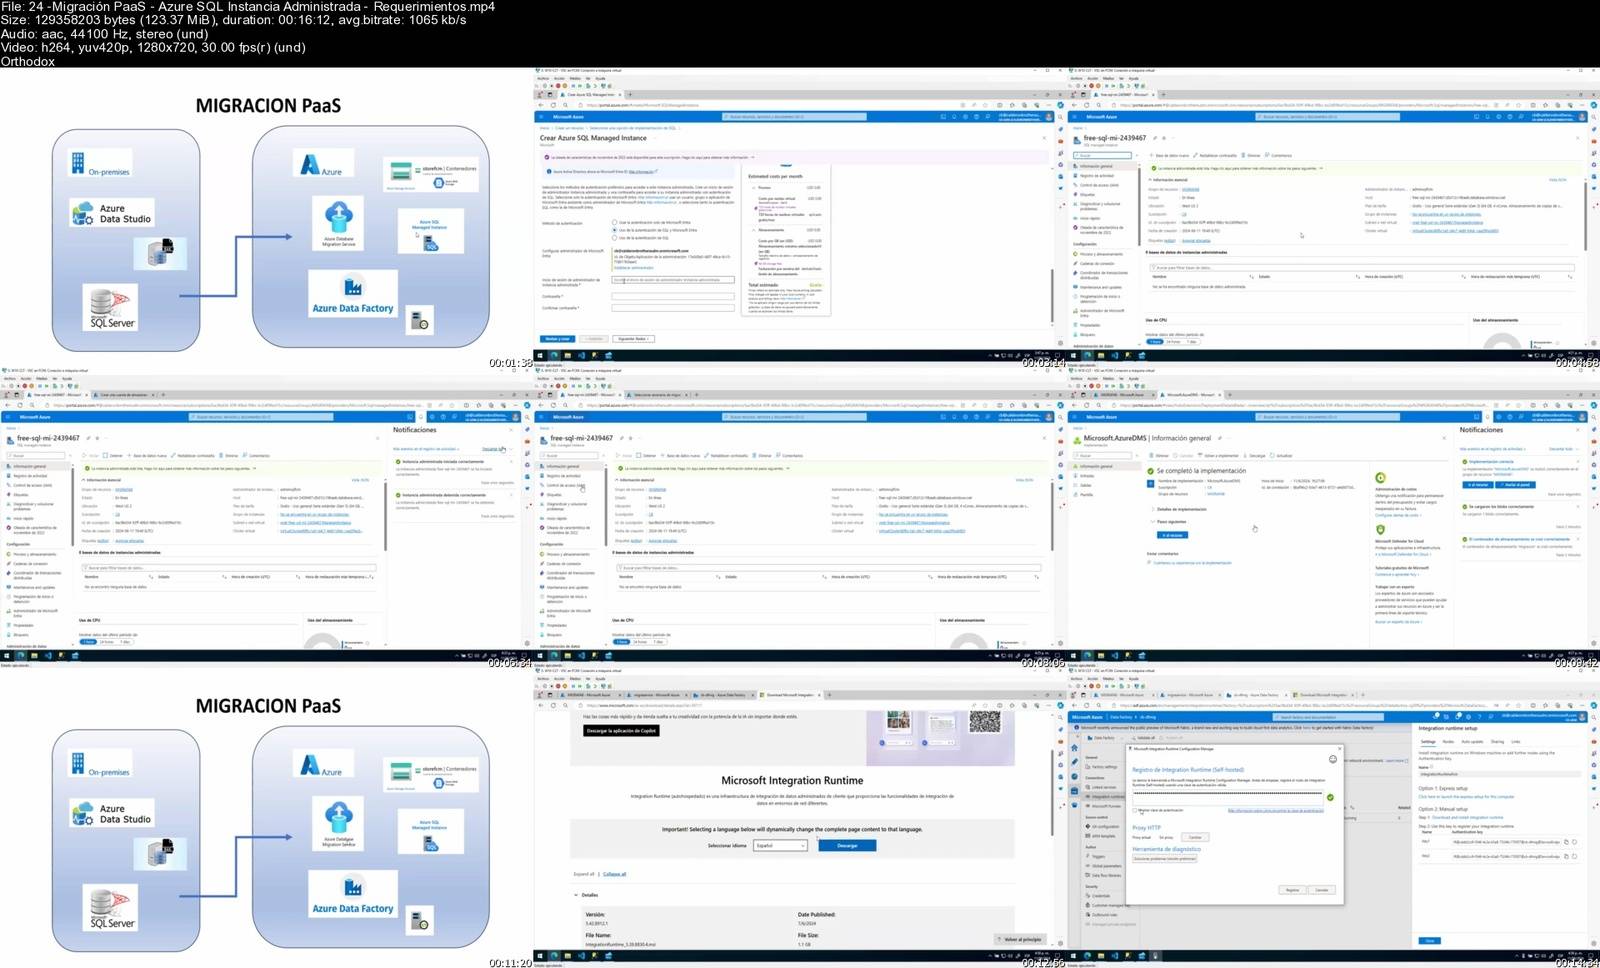Click the smiley feedback icon in runtime dialog

tap(1332, 759)
